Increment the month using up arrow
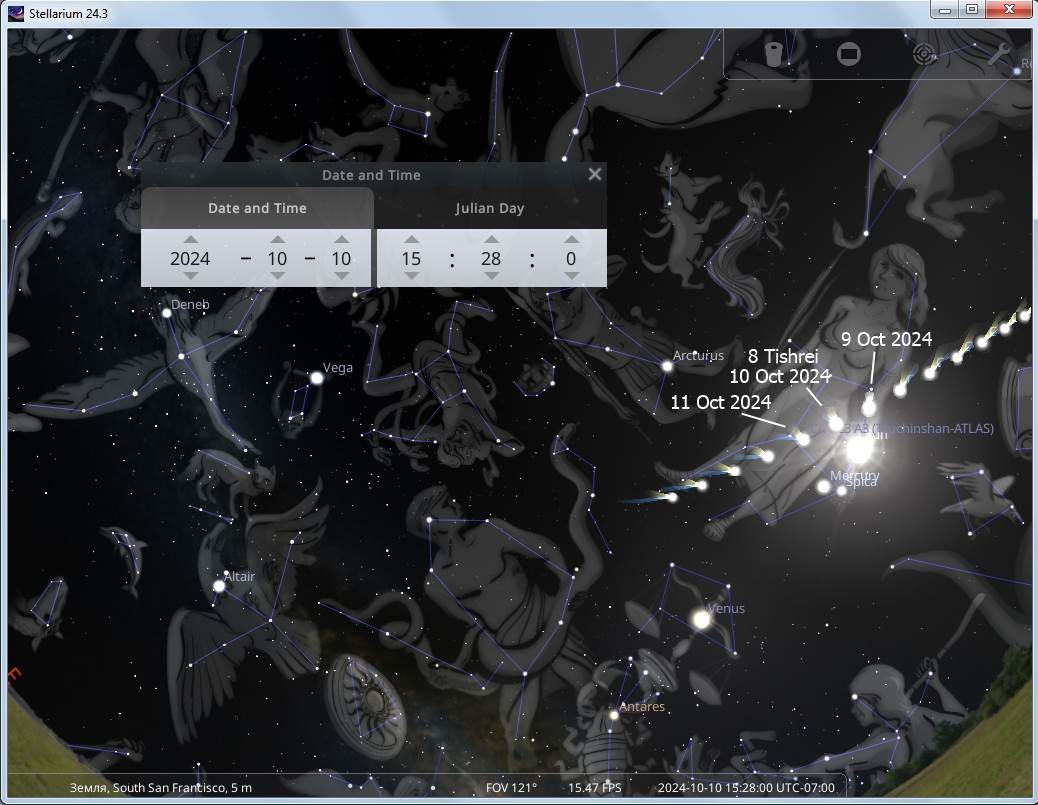 [x=277, y=240]
